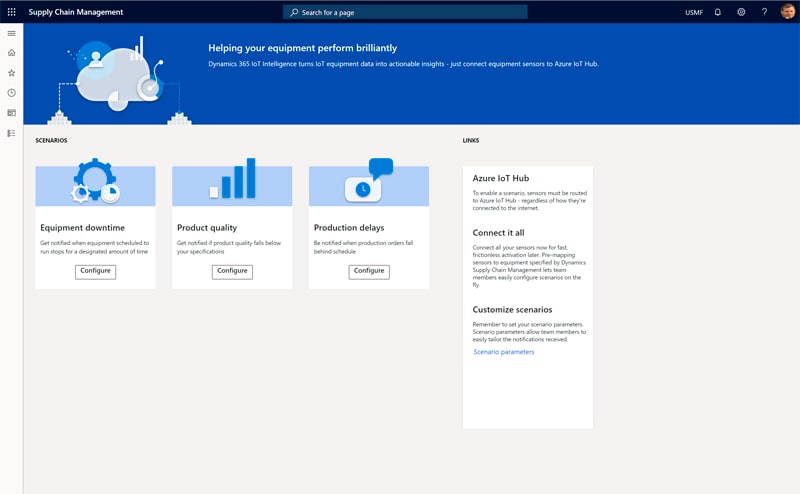The image size is (800, 494).
Task: Switch company using USMF selector
Action: click(x=694, y=12)
